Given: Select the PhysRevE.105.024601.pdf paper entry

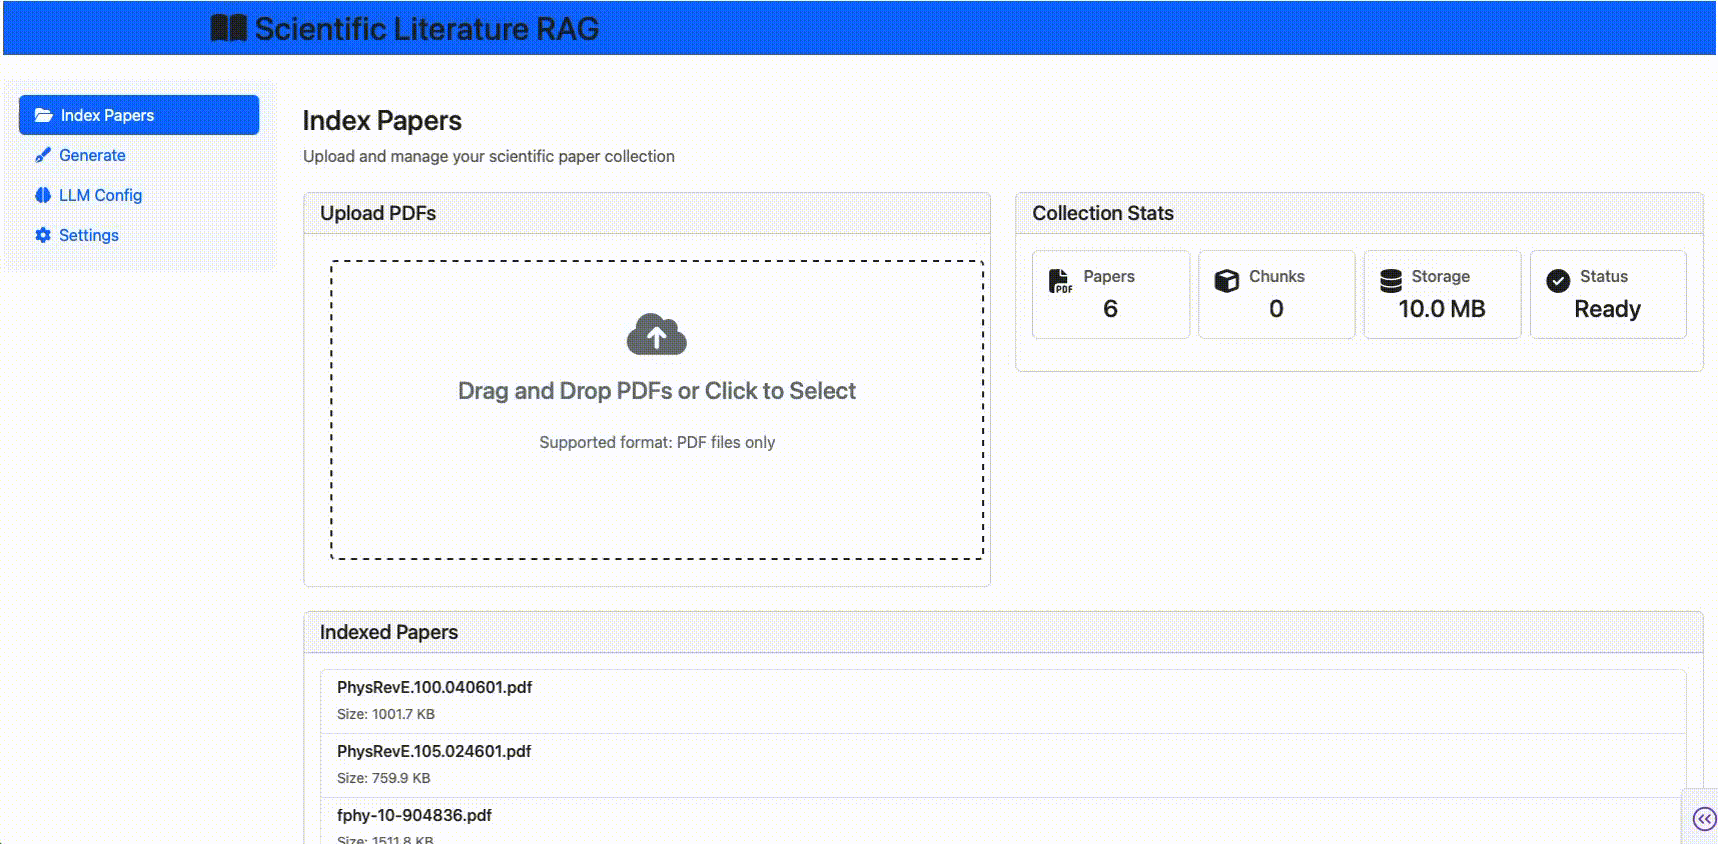Looking at the screenshot, I should tap(434, 752).
